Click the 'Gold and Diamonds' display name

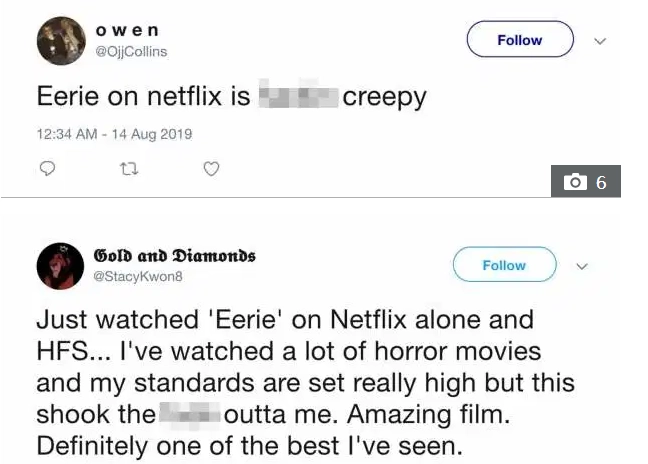pyautogui.click(x=174, y=256)
